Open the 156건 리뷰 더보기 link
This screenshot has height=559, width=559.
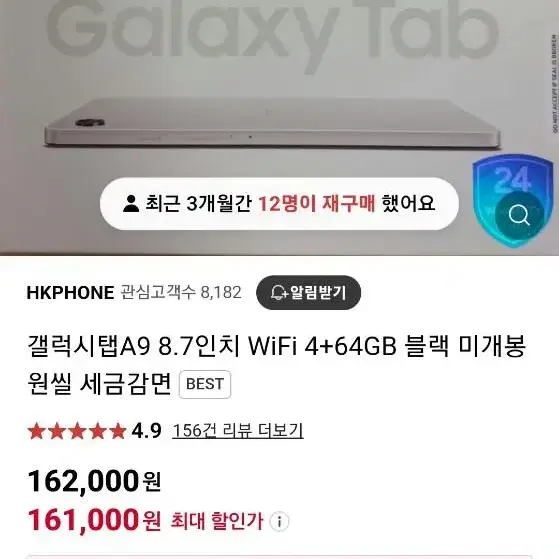(238, 431)
